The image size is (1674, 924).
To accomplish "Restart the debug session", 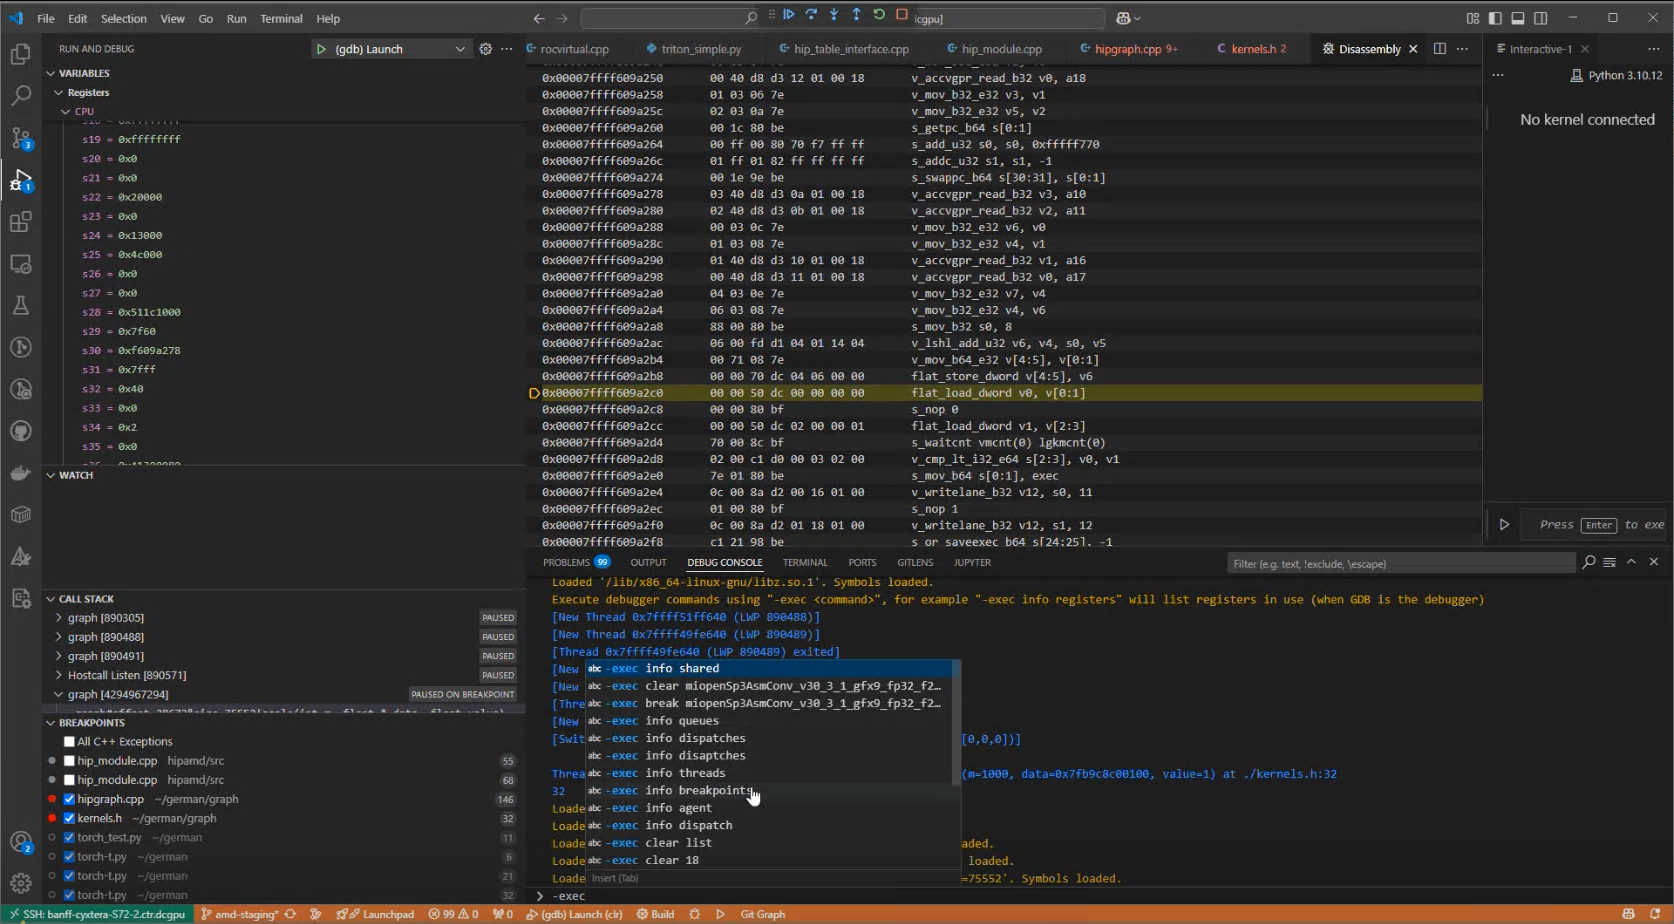I will (879, 15).
